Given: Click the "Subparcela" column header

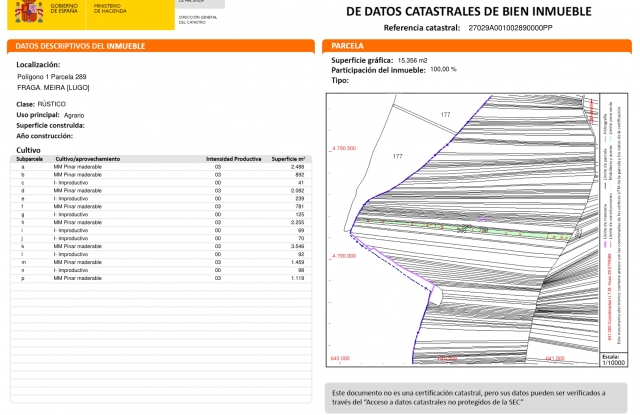Looking at the screenshot, I should 29,159.
